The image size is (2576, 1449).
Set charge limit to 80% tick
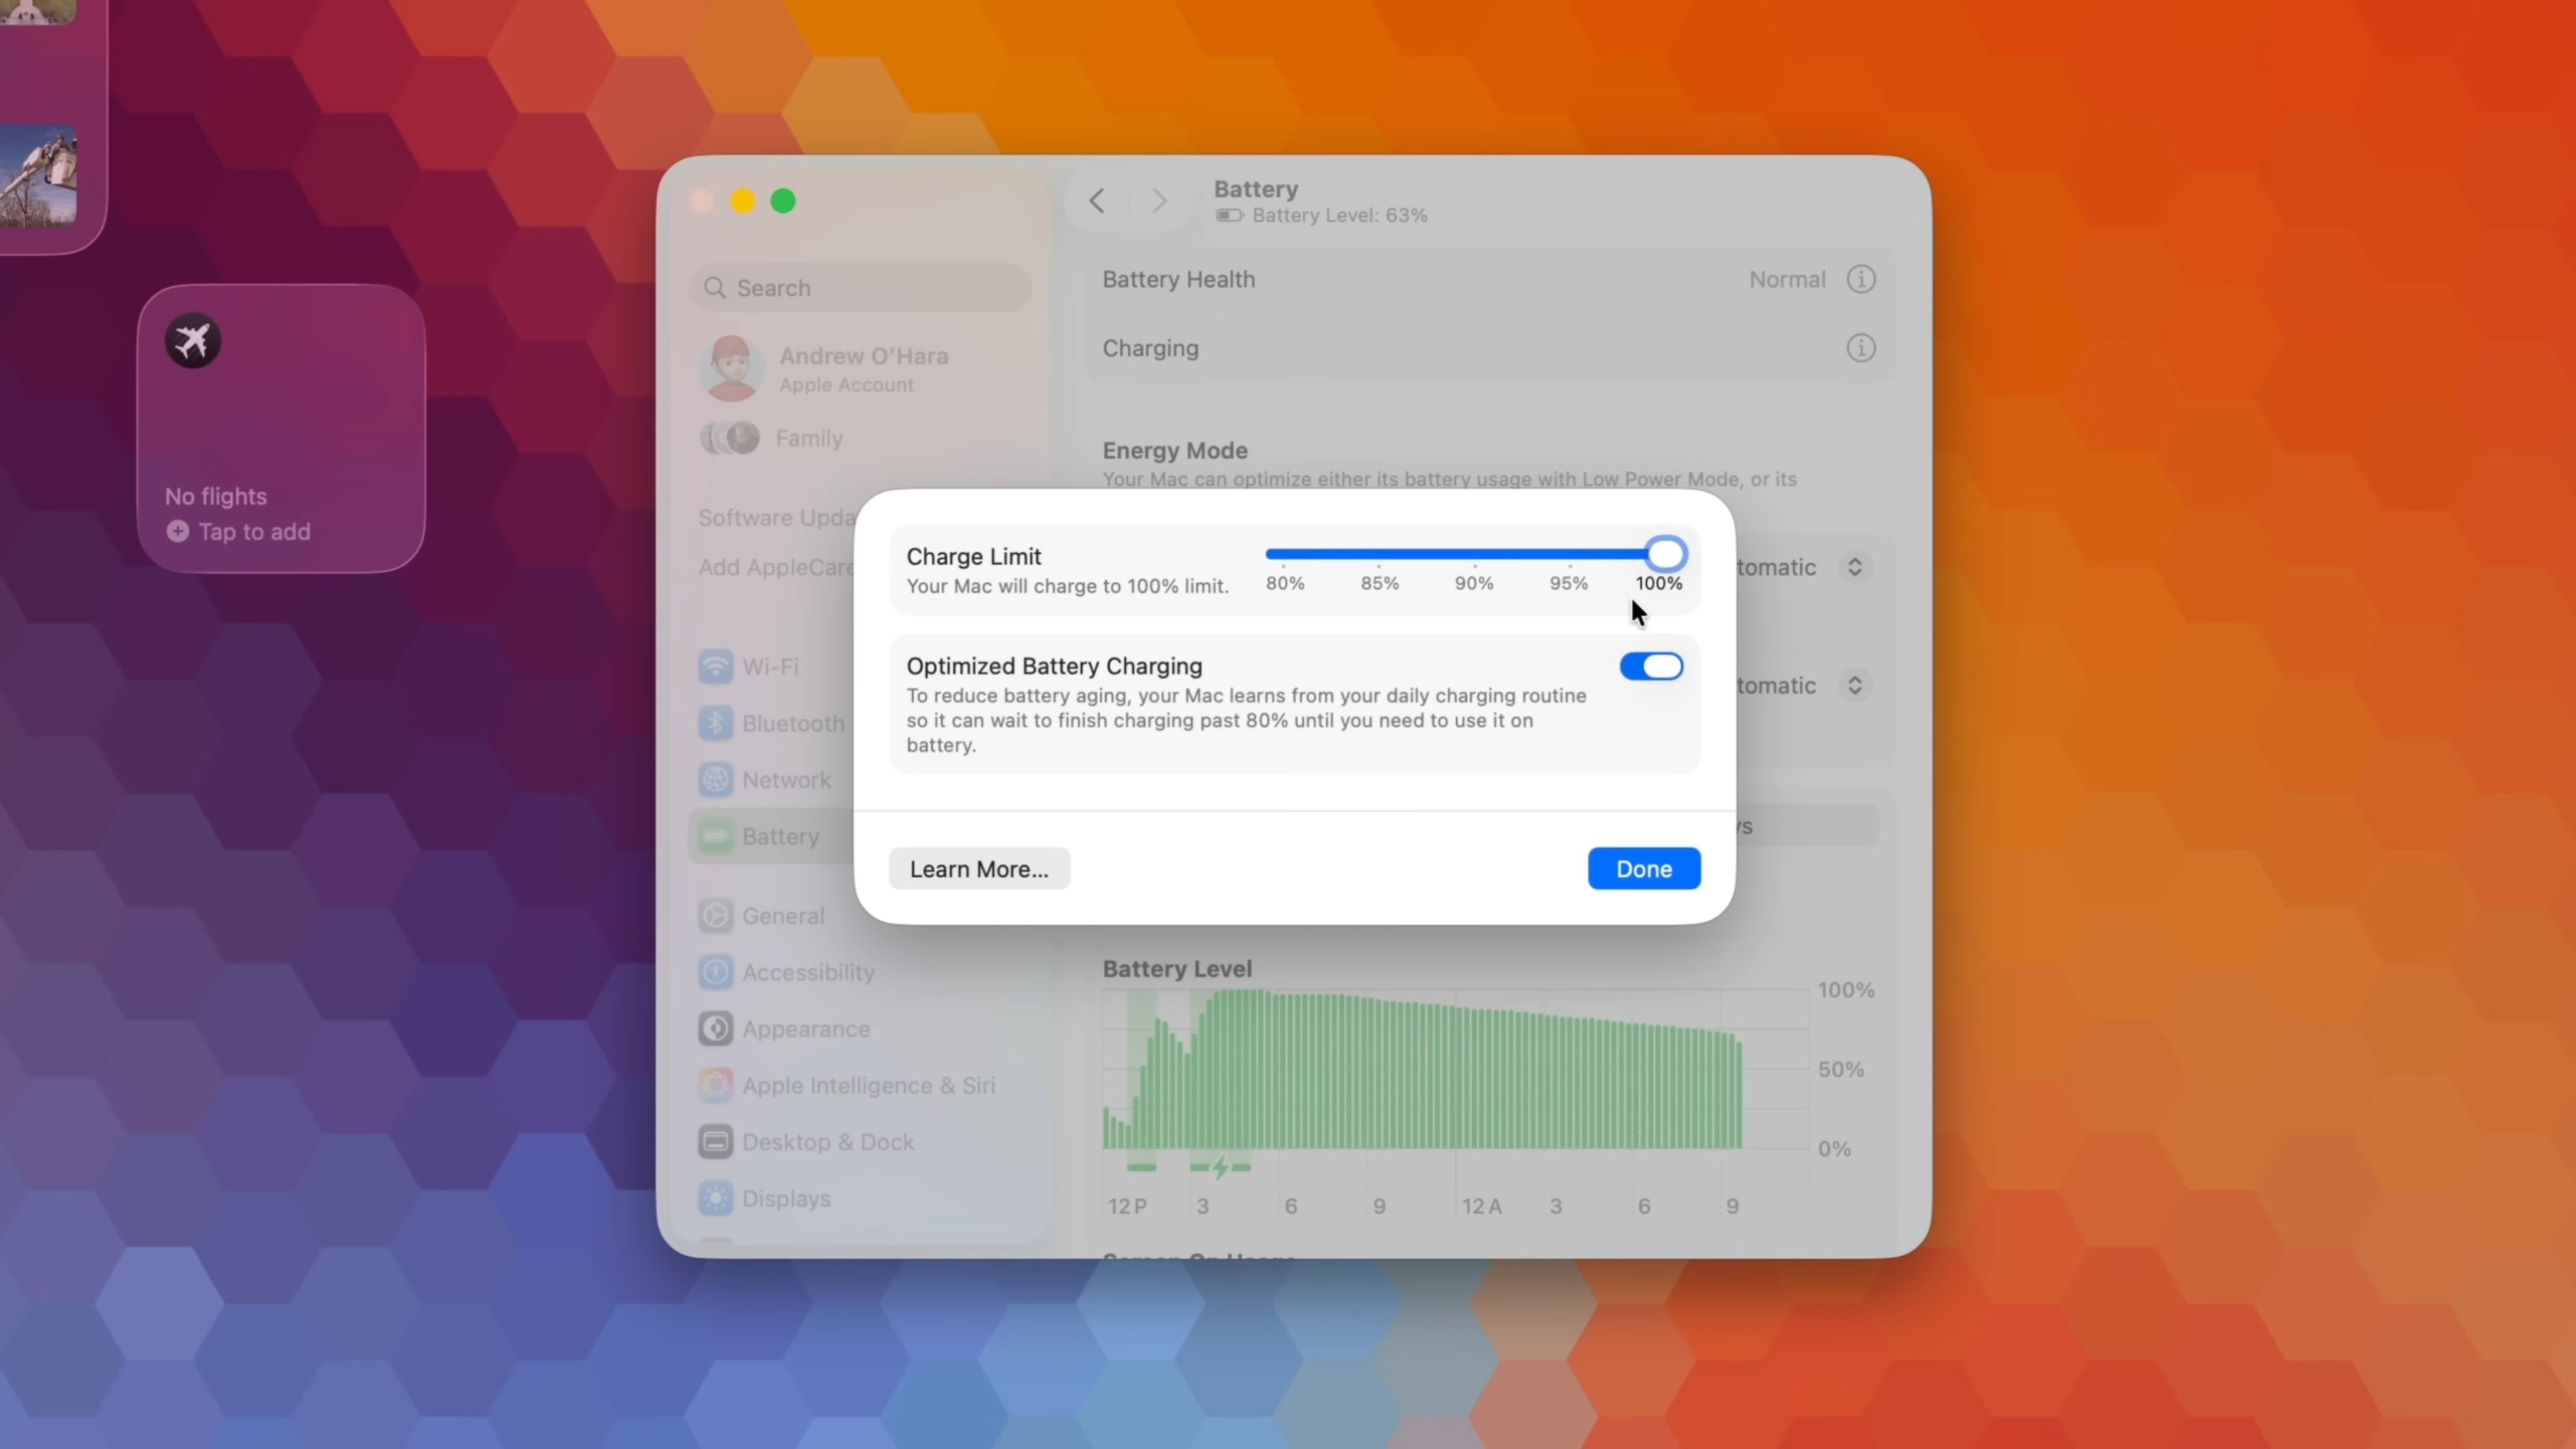(x=1284, y=582)
